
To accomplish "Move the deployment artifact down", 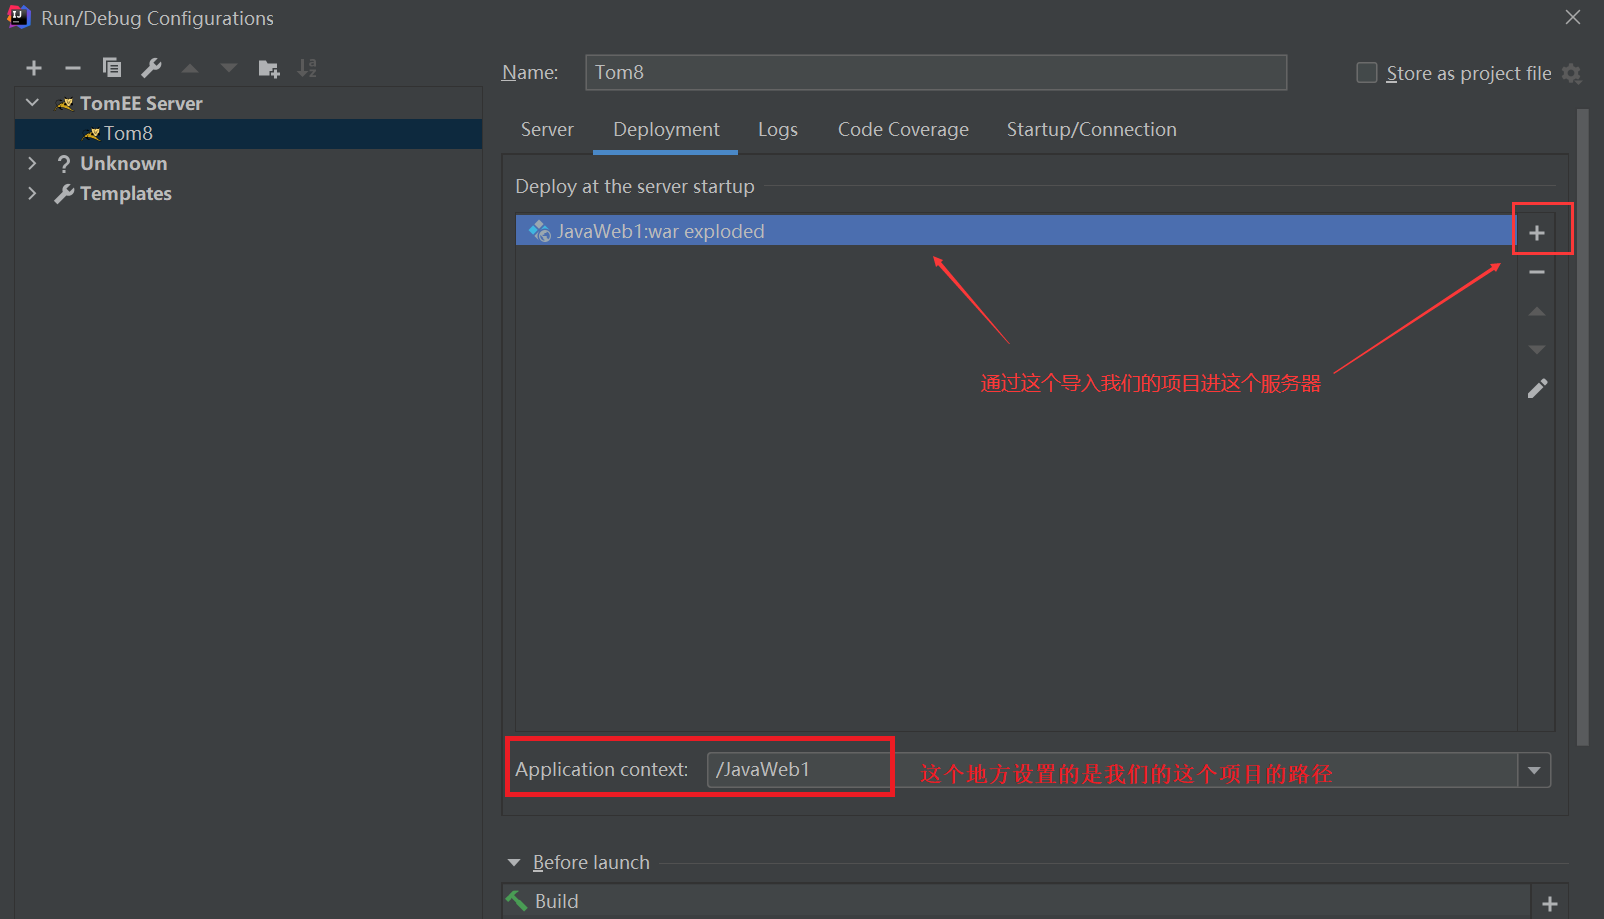I will [1537, 350].
